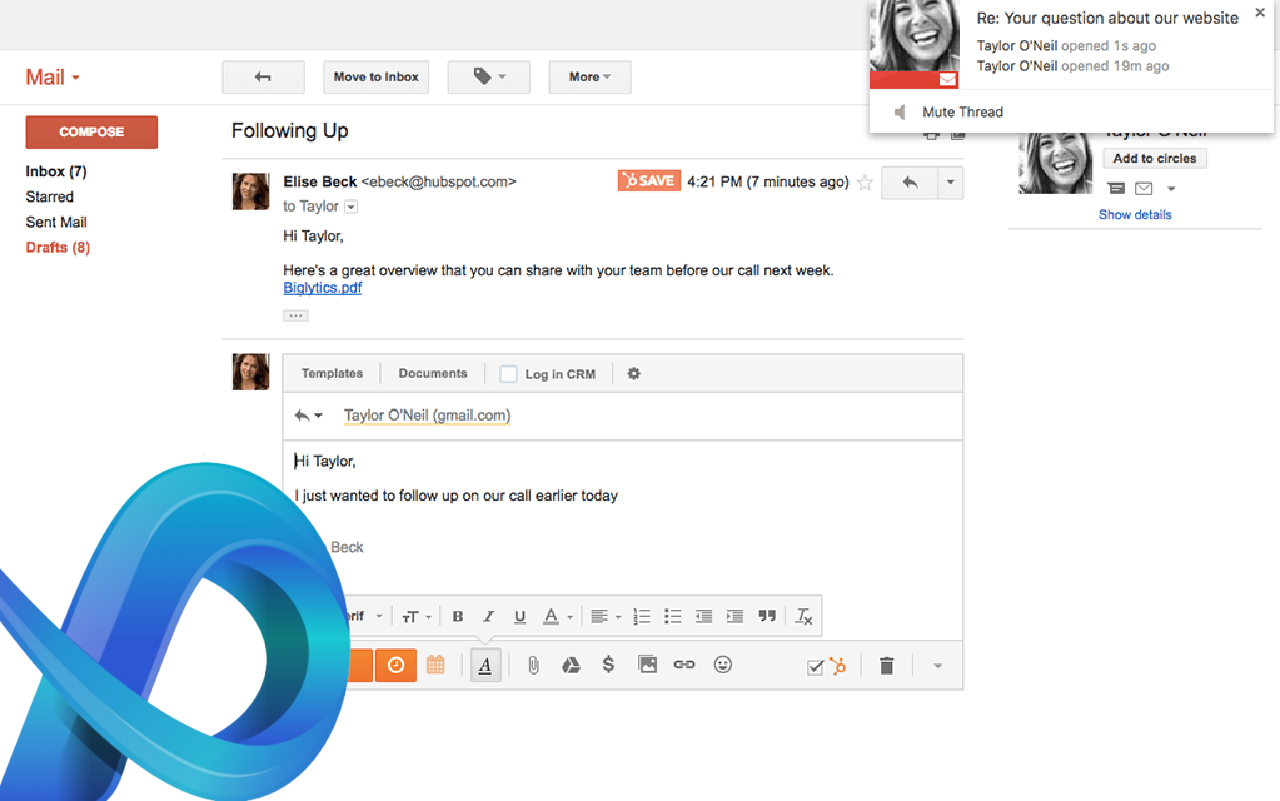Open the labels tag dropdown
This screenshot has height=801, width=1280.
pos(489,77)
